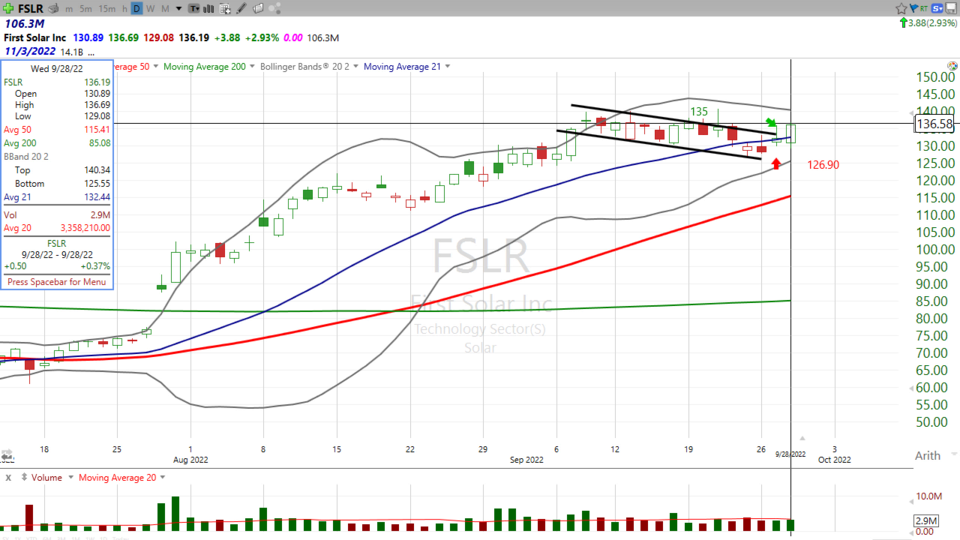Switch to Monthly (M) timeframe
Viewport: 960px width, 540px height.
coord(165,9)
